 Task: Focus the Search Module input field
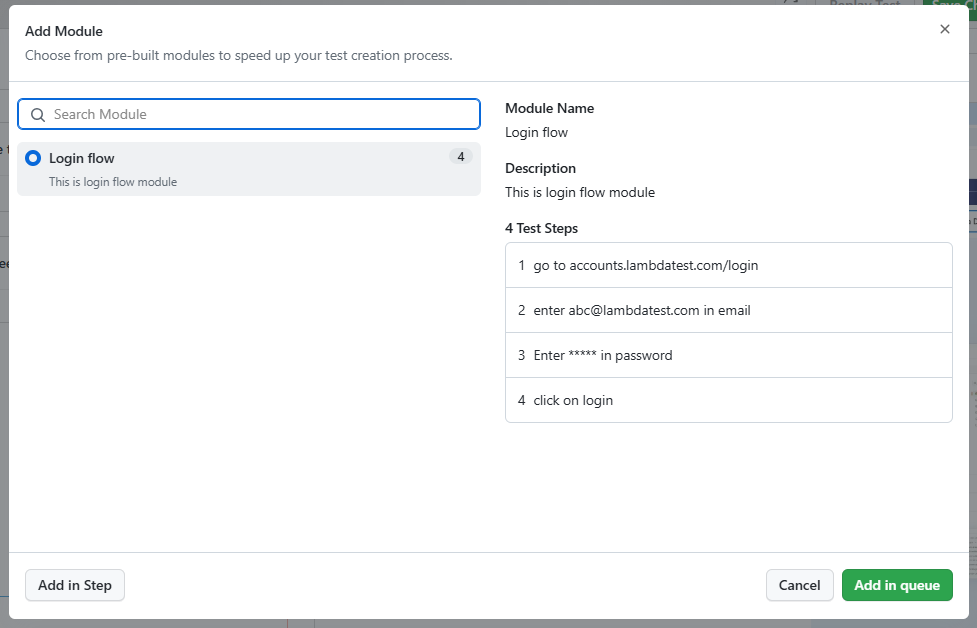click(x=249, y=114)
